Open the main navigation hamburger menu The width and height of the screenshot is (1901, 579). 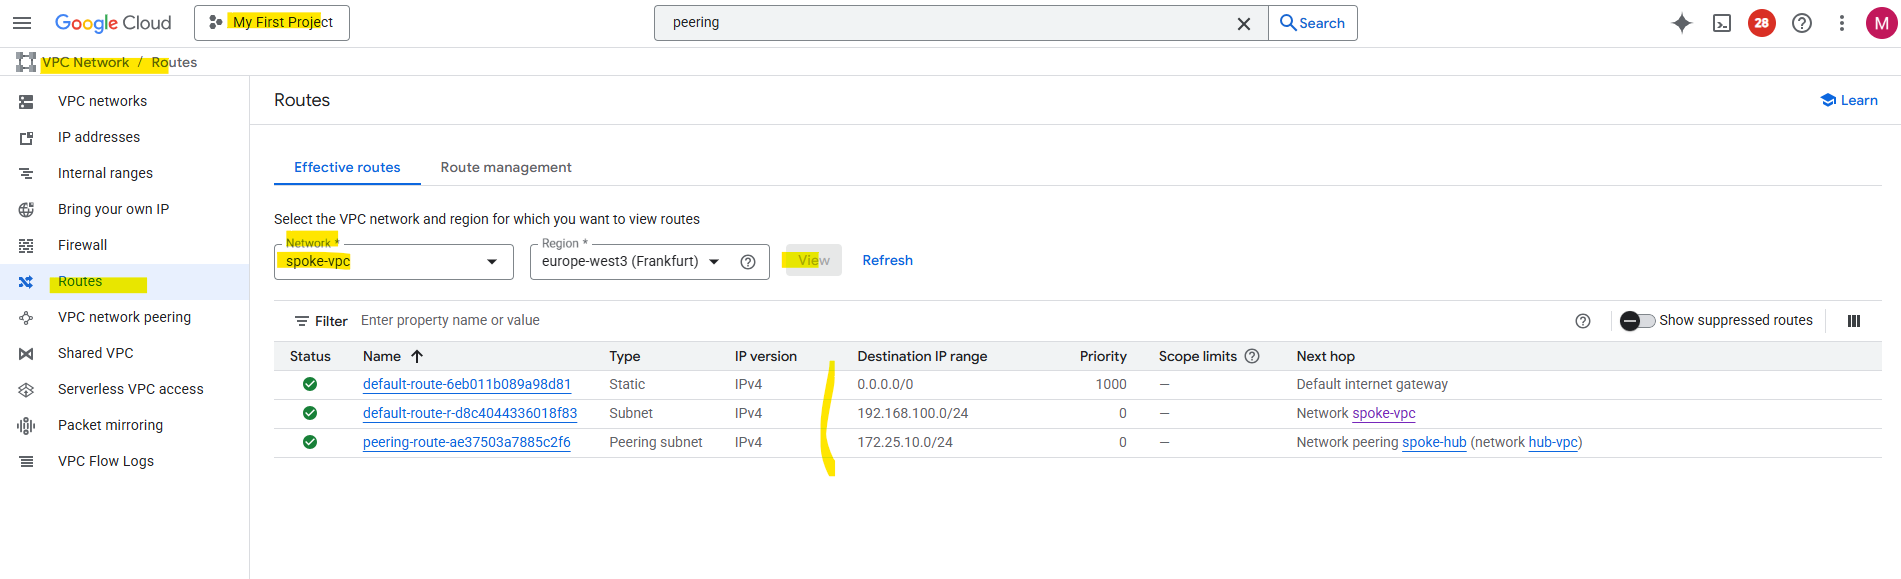22,23
